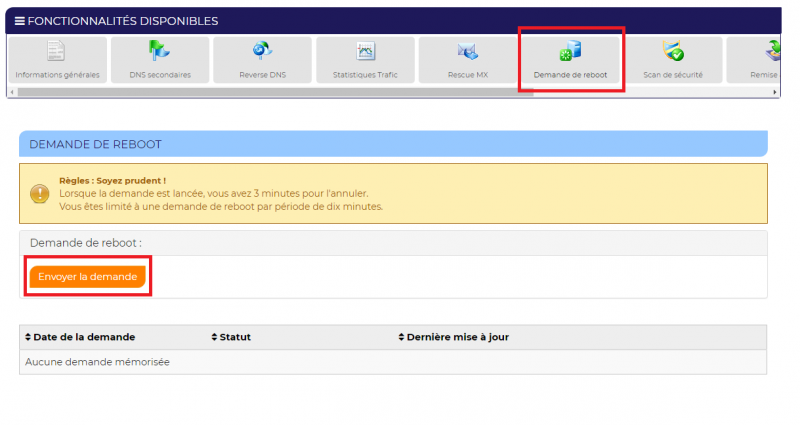Open the Rescue MX envelope icon
Screen dimensions: 800x425
pyautogui.click(x=468, y=51)
